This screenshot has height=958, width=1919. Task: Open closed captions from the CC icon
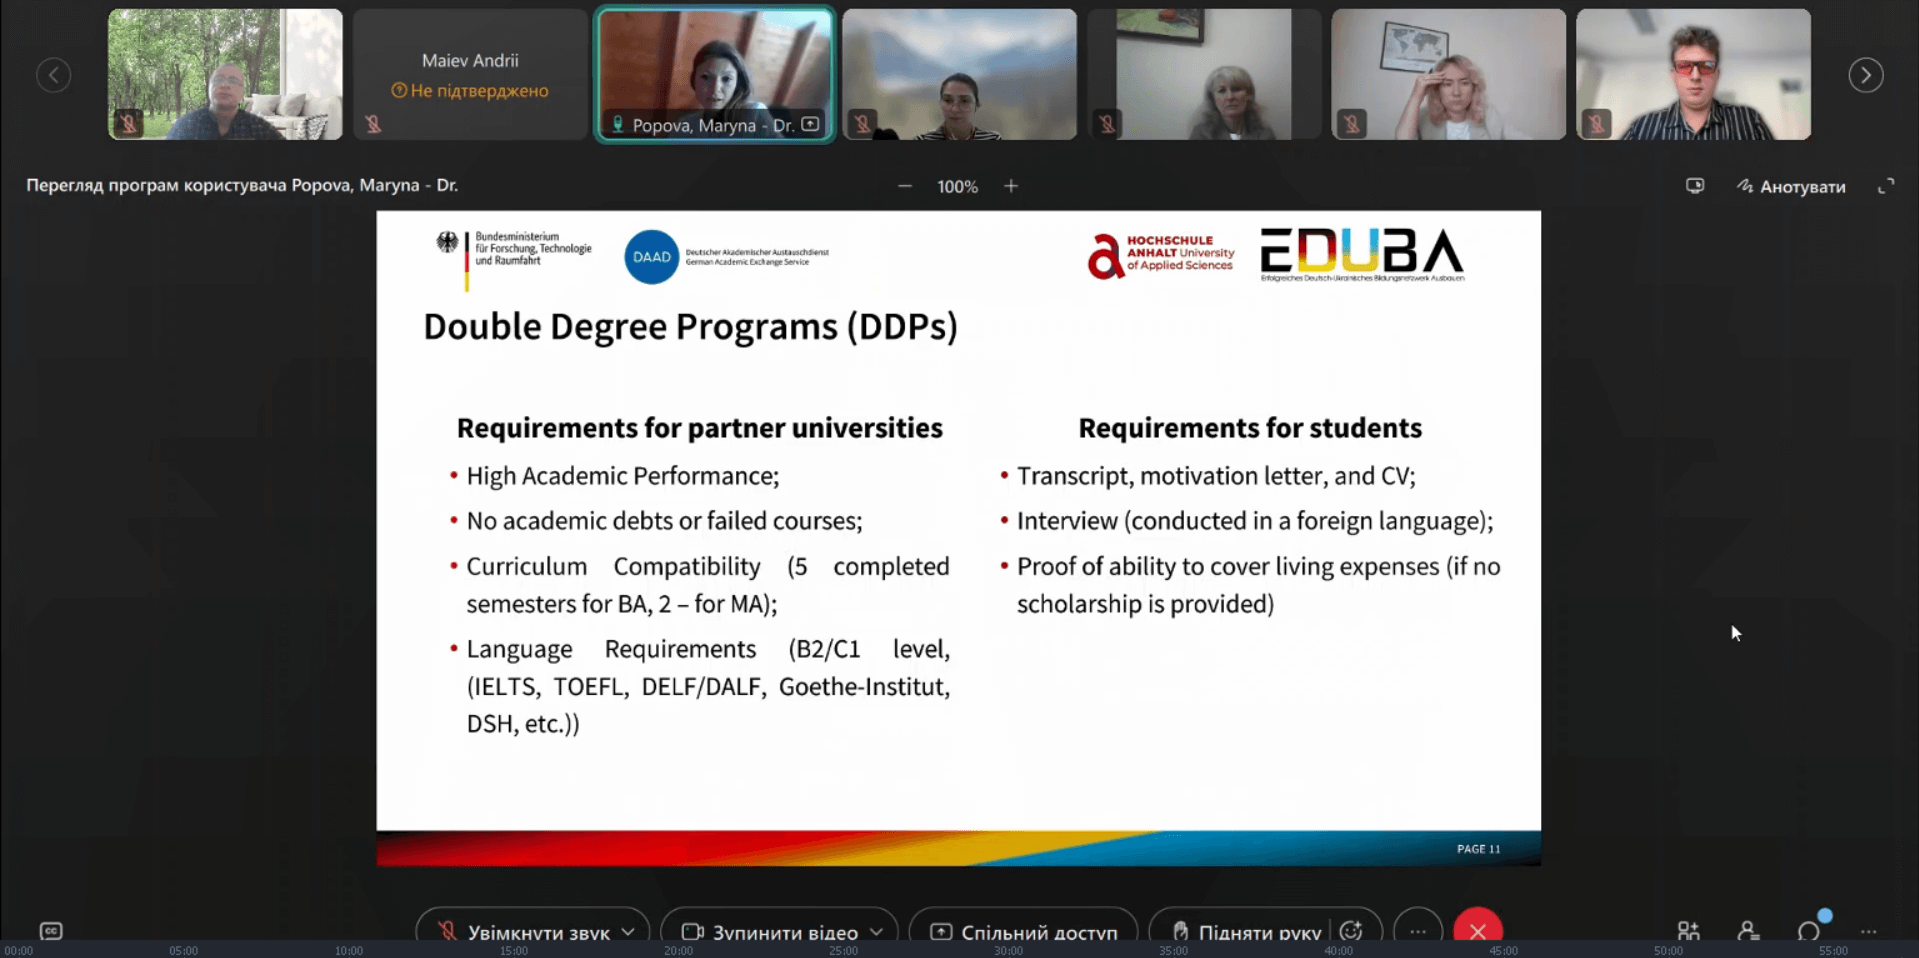[51, 931]
